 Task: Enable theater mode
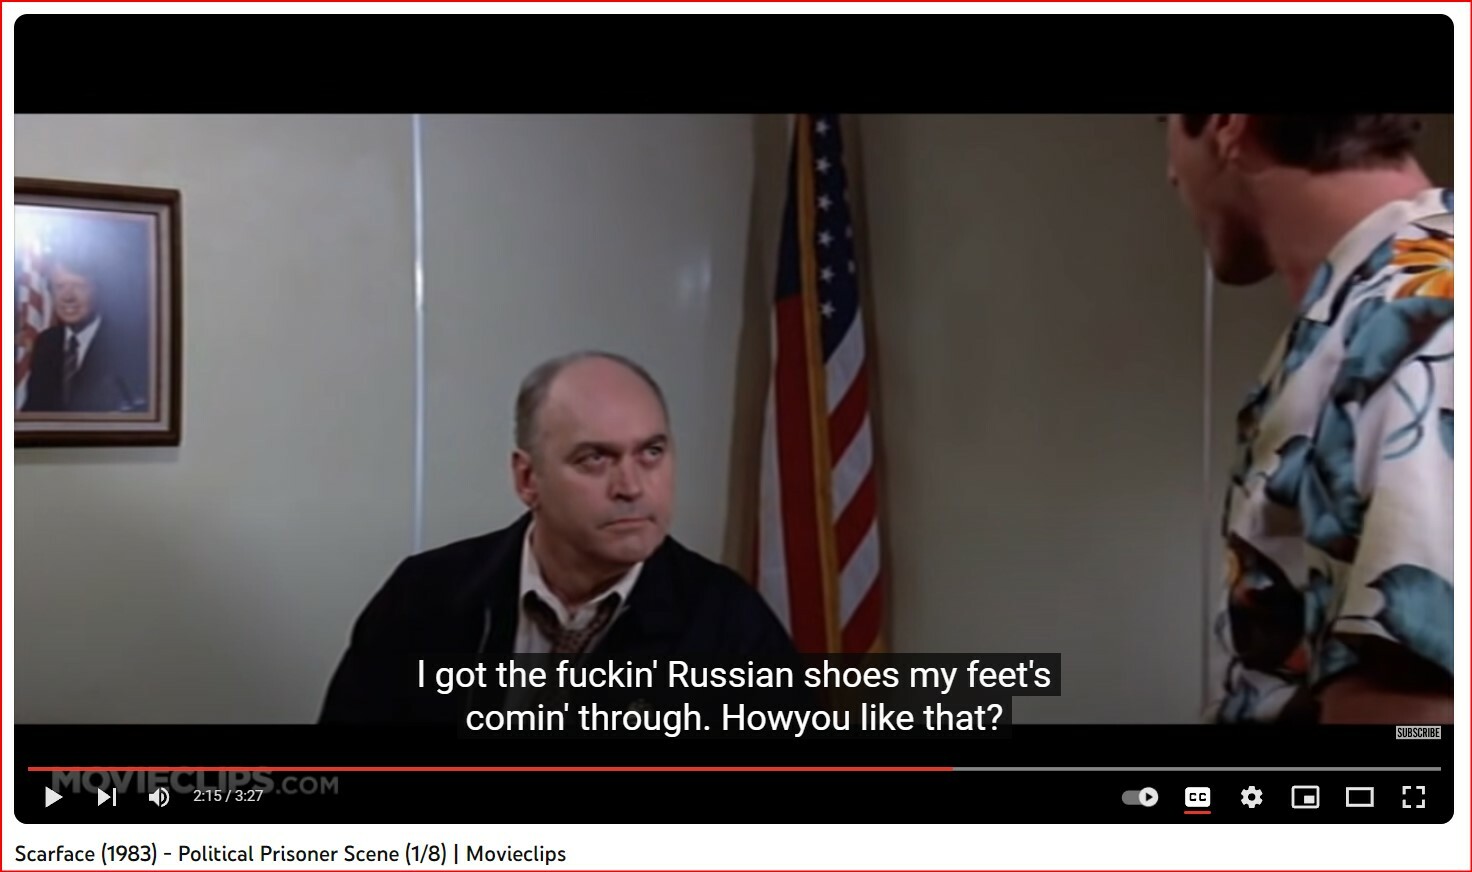tap(1359, 797)
